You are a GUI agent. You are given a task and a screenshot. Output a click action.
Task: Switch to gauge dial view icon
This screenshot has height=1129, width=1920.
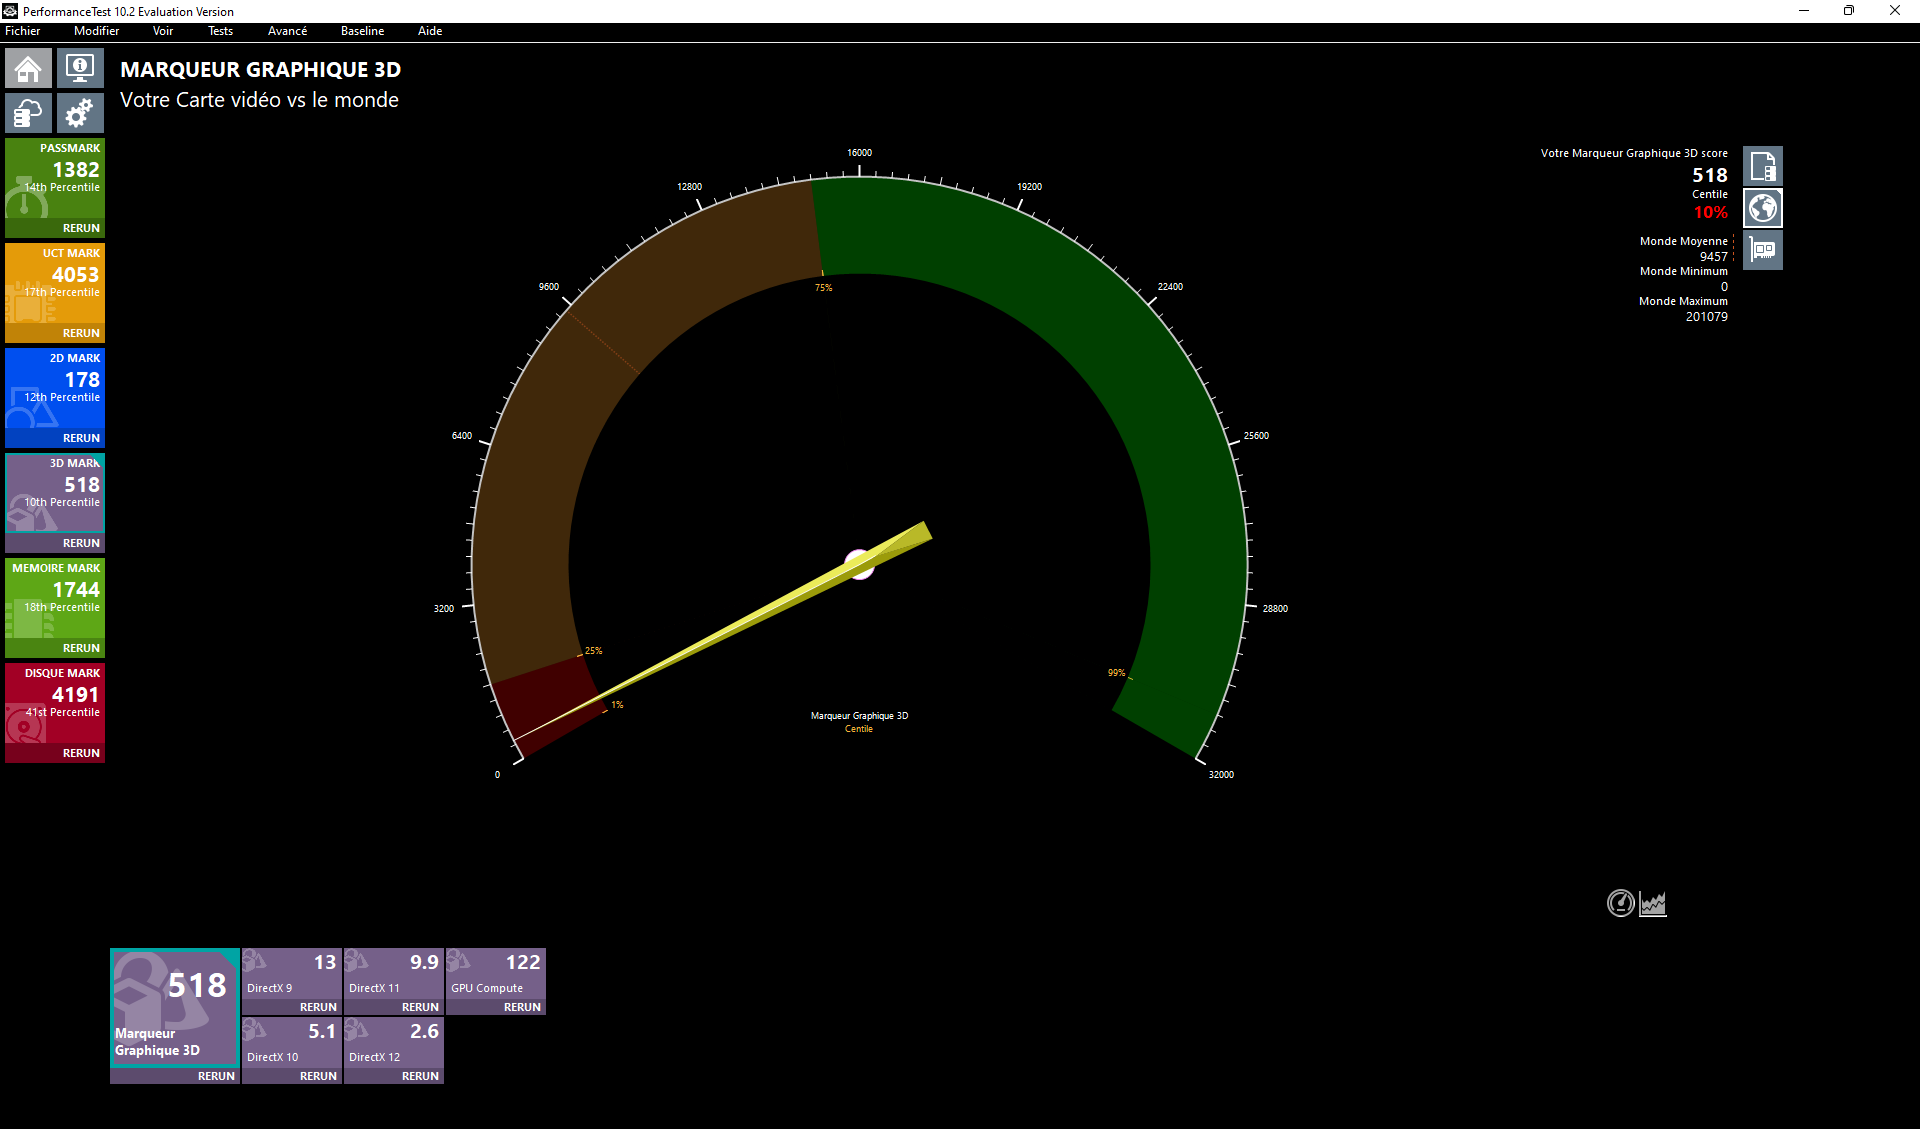1620,903
